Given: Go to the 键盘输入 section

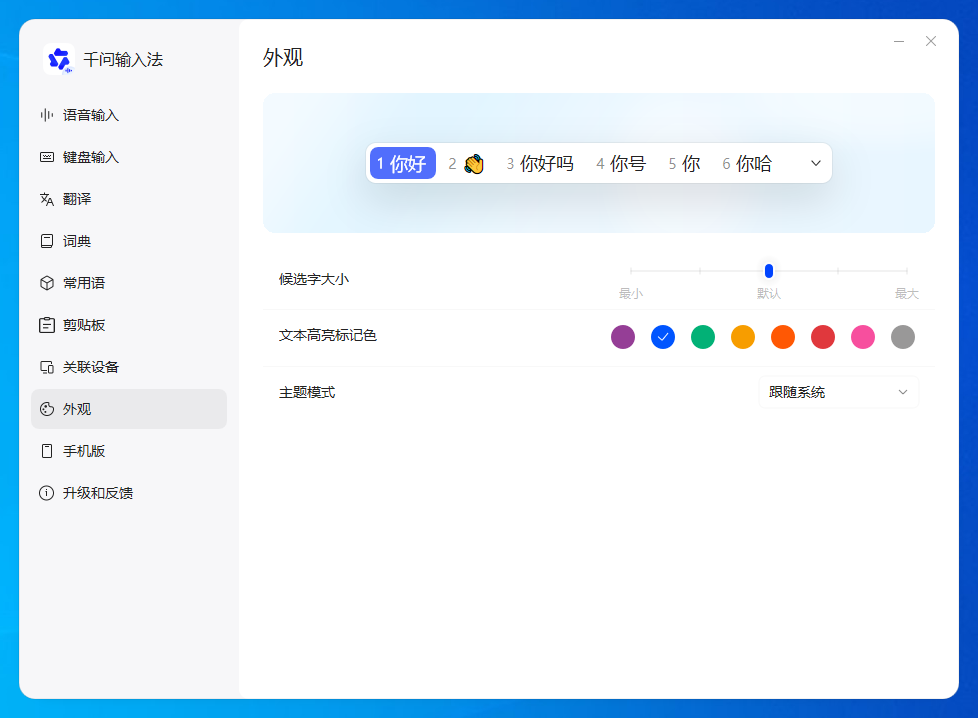Looking at the screenshot, I should tap(129, 157).
